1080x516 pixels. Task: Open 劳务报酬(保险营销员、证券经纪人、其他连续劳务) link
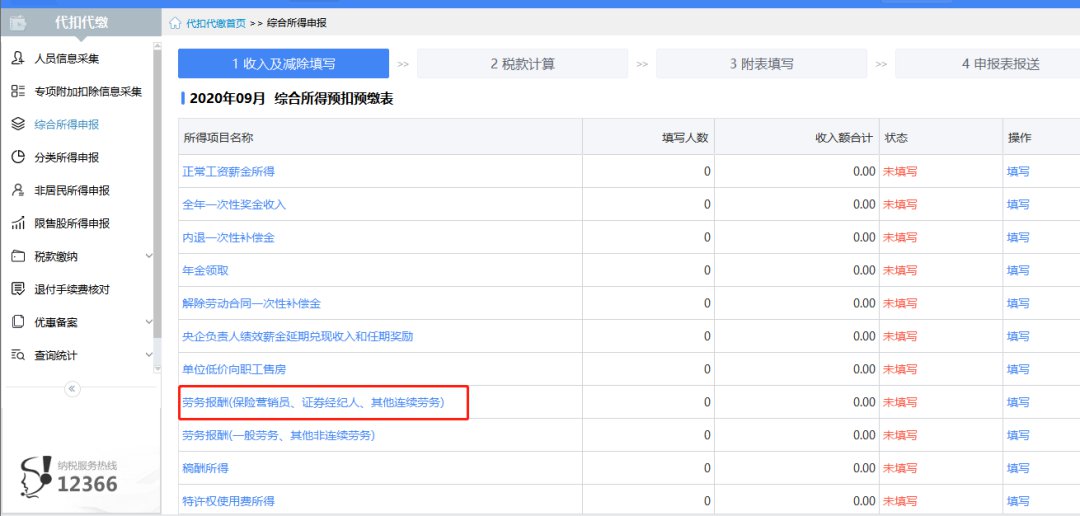313,403
